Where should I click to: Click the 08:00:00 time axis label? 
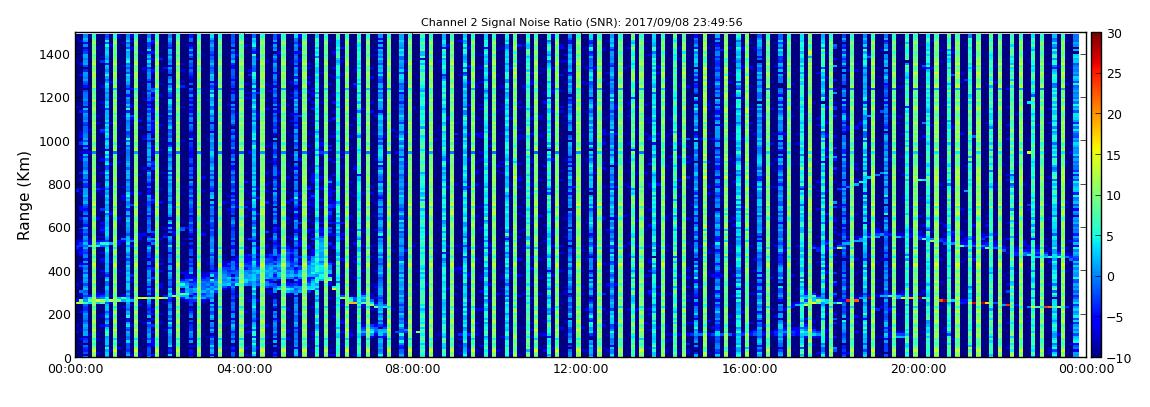[413, 369]
